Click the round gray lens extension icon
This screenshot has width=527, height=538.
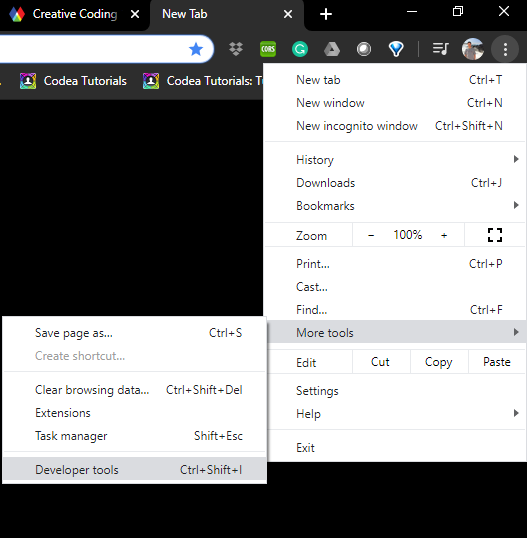coord(364,49)
